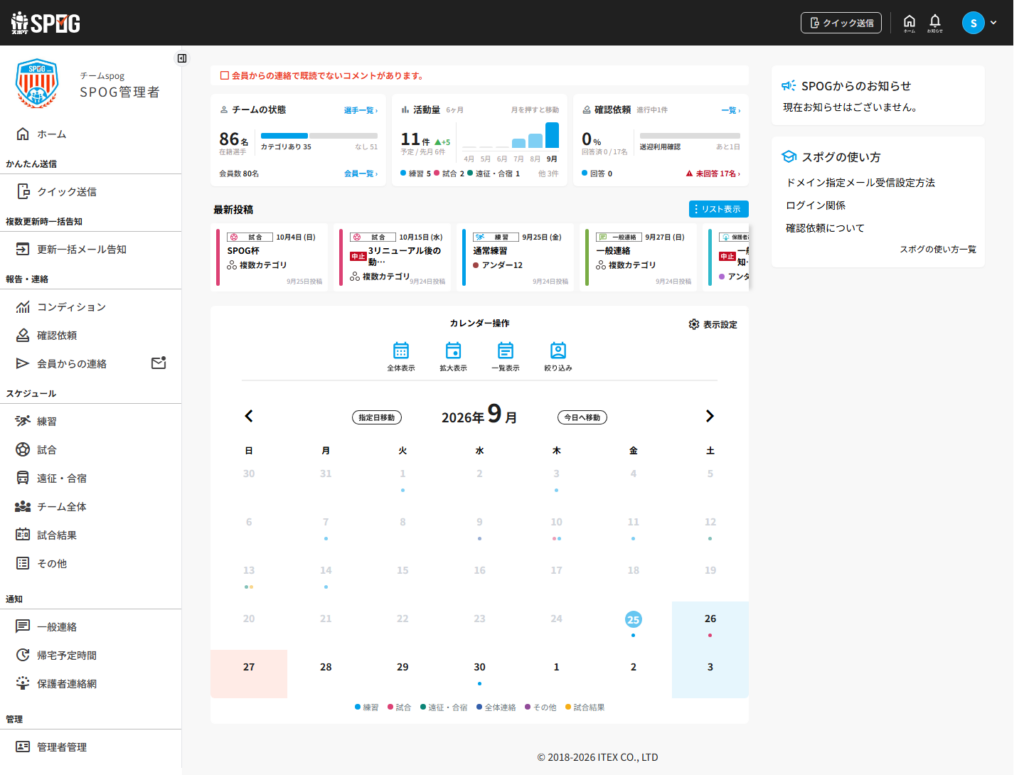Click the その他 list icon in the sidebar

[23, 563]
